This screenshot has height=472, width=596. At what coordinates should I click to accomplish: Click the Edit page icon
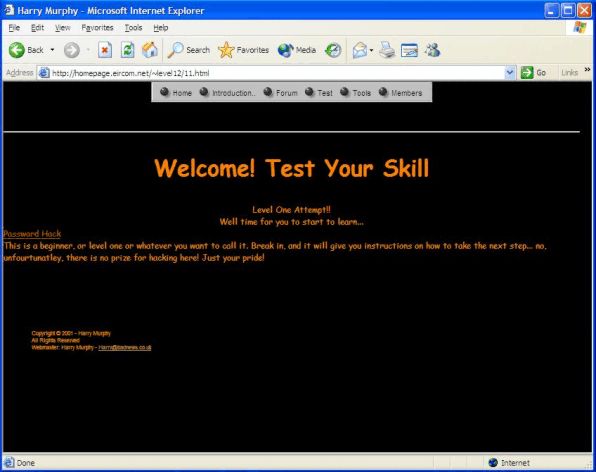409,50
